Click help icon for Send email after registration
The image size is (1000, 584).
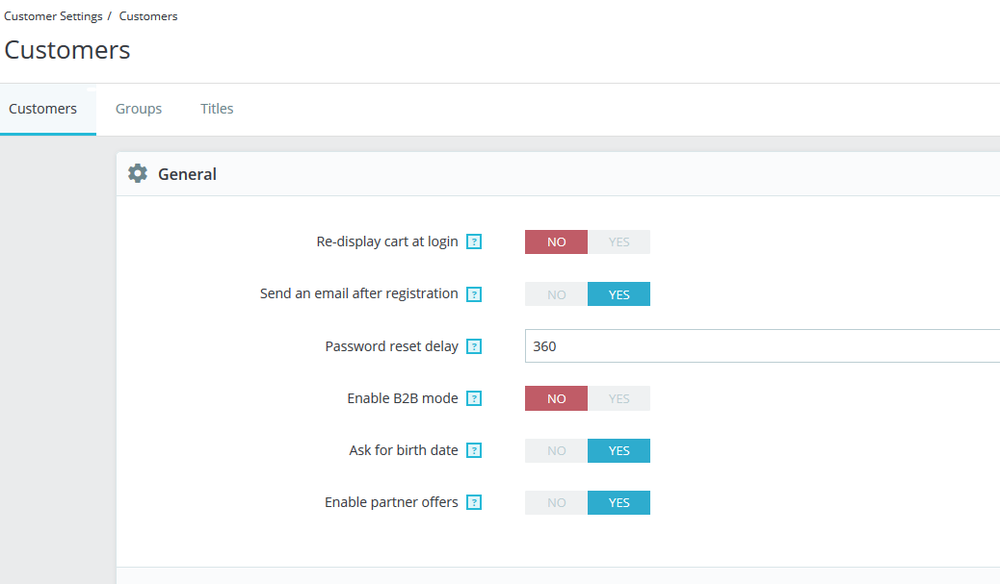pos(475,294)
